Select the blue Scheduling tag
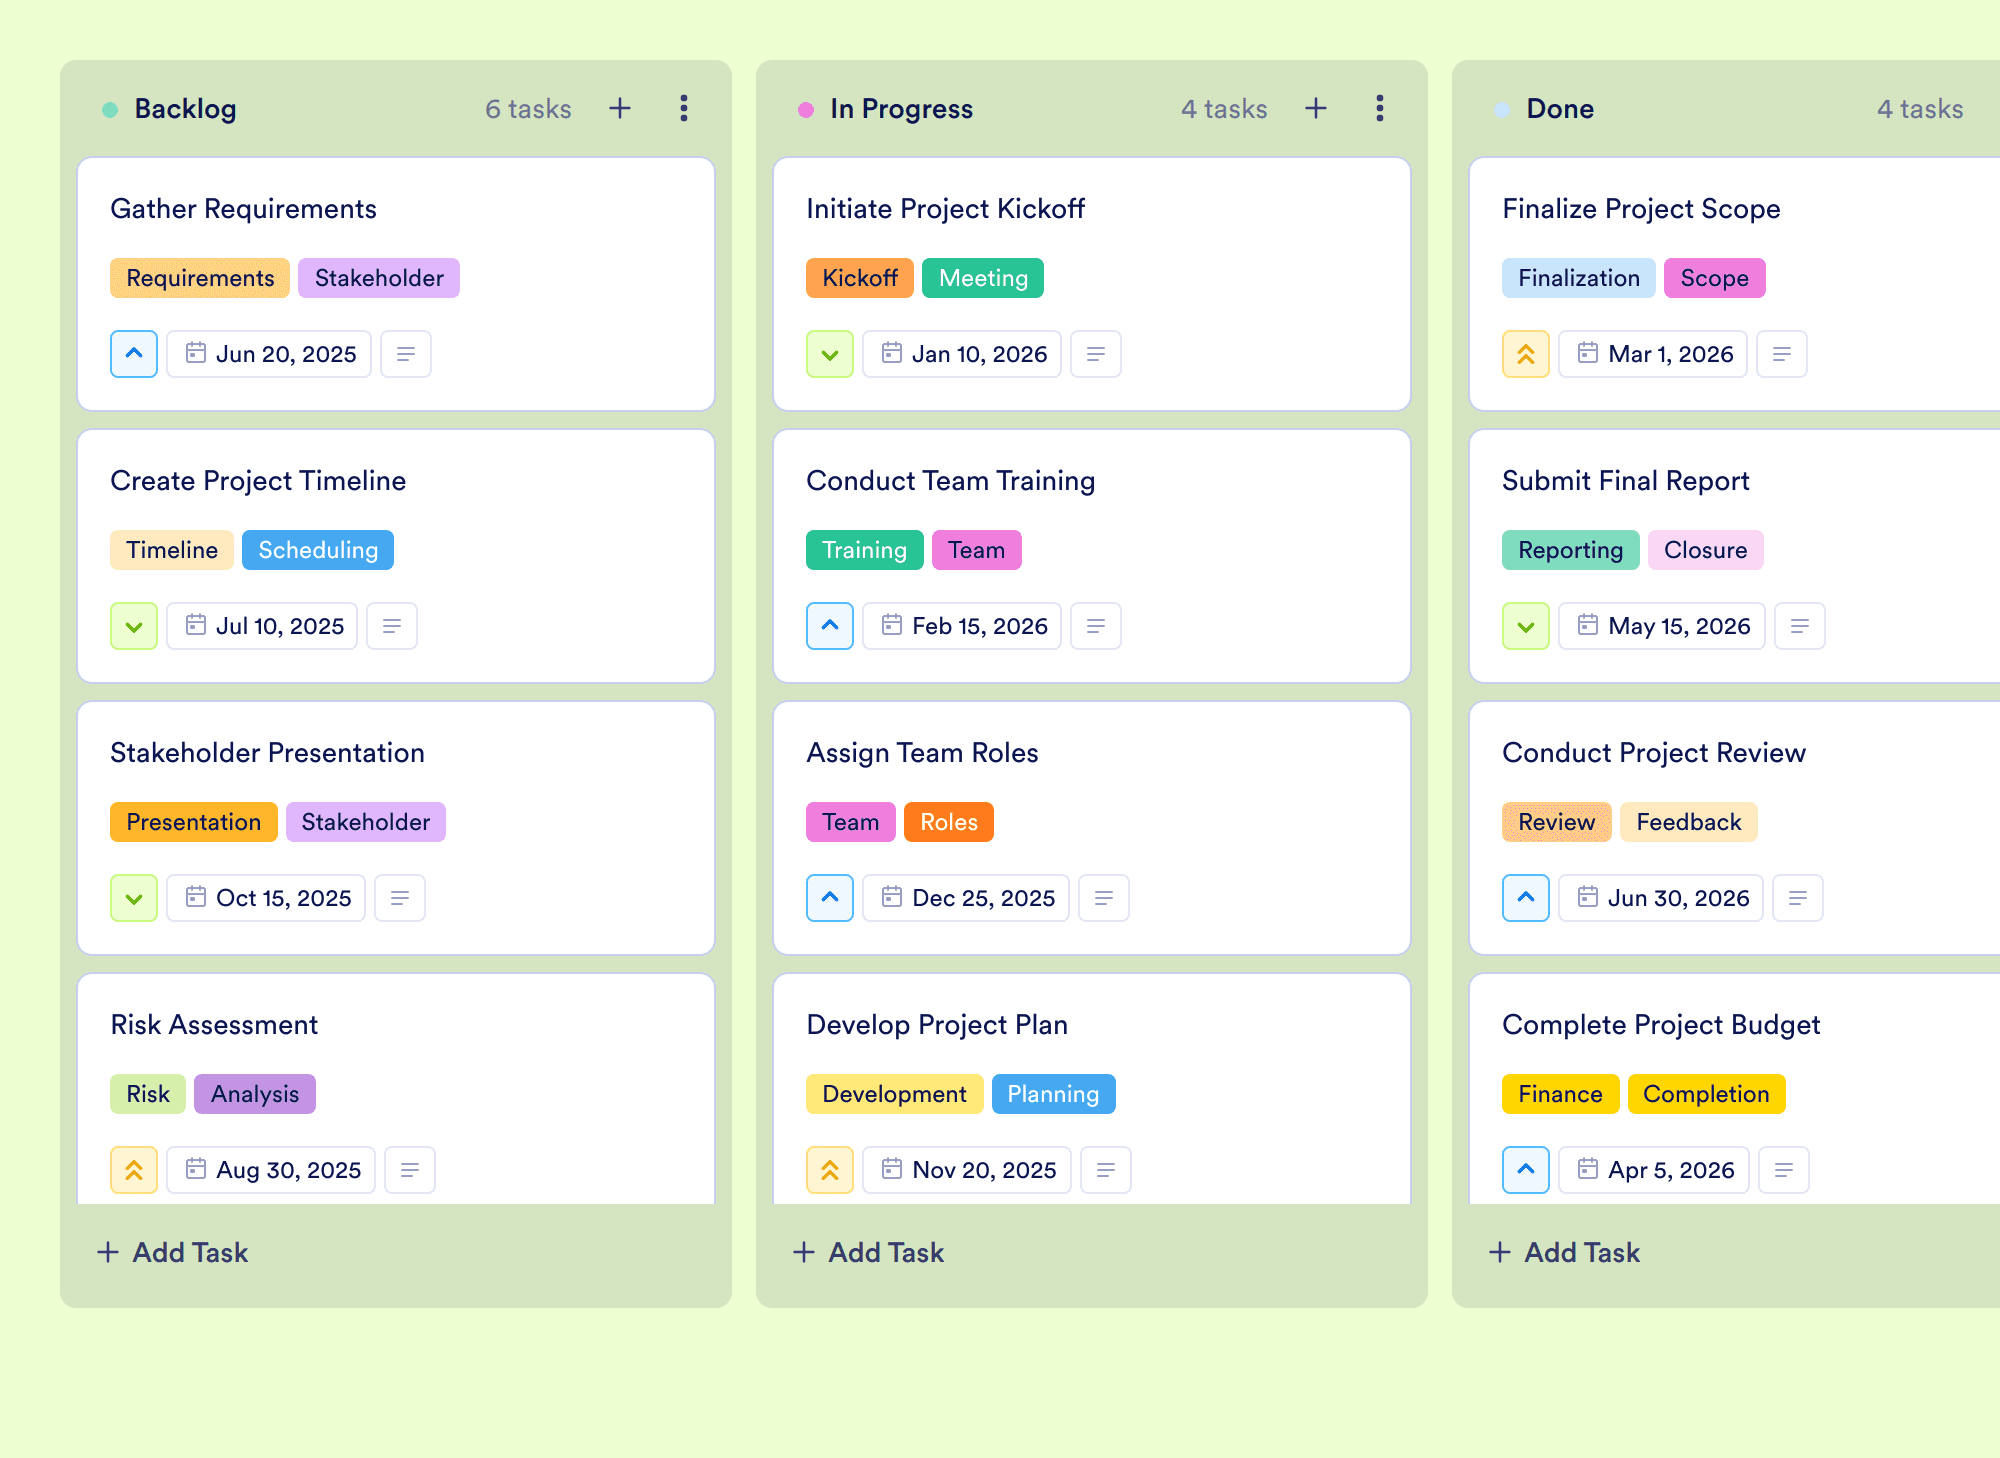The height and width of the screenshot is (1458, 2000). (x=318, y=550)
